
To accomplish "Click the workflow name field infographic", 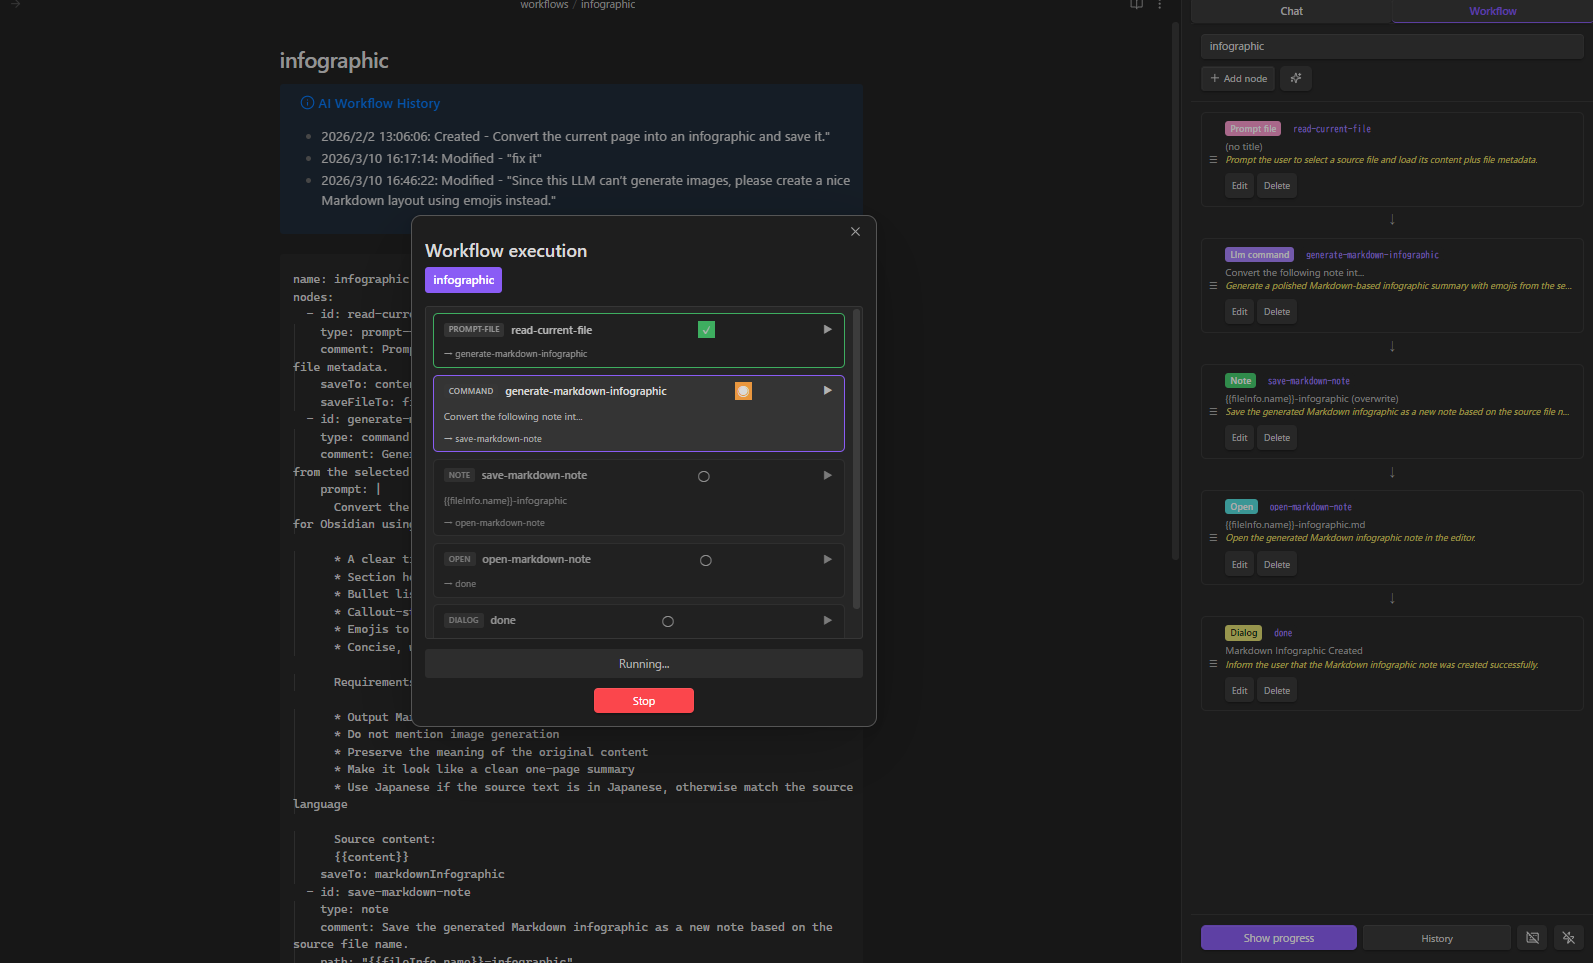I will pyautogui.click(x=1392, y=46).
